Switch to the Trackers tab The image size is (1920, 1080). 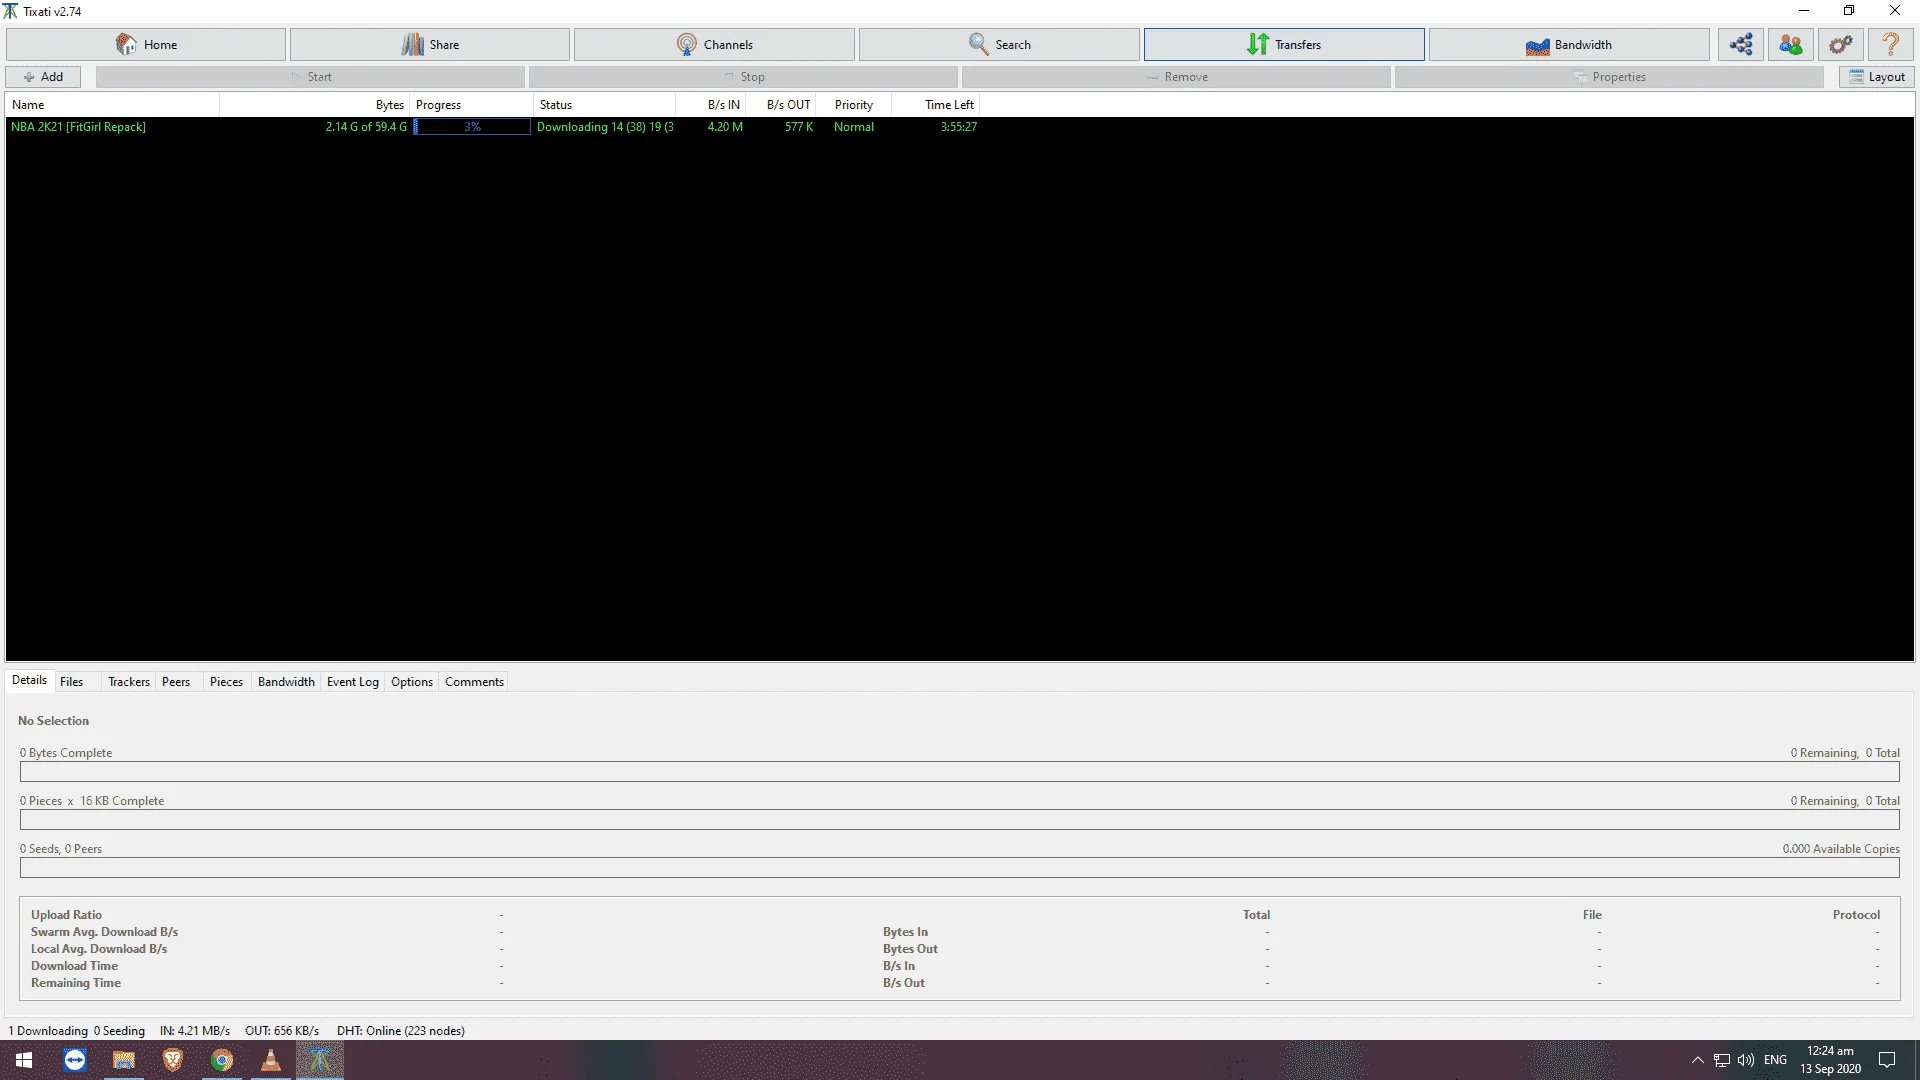click(129, 682)
